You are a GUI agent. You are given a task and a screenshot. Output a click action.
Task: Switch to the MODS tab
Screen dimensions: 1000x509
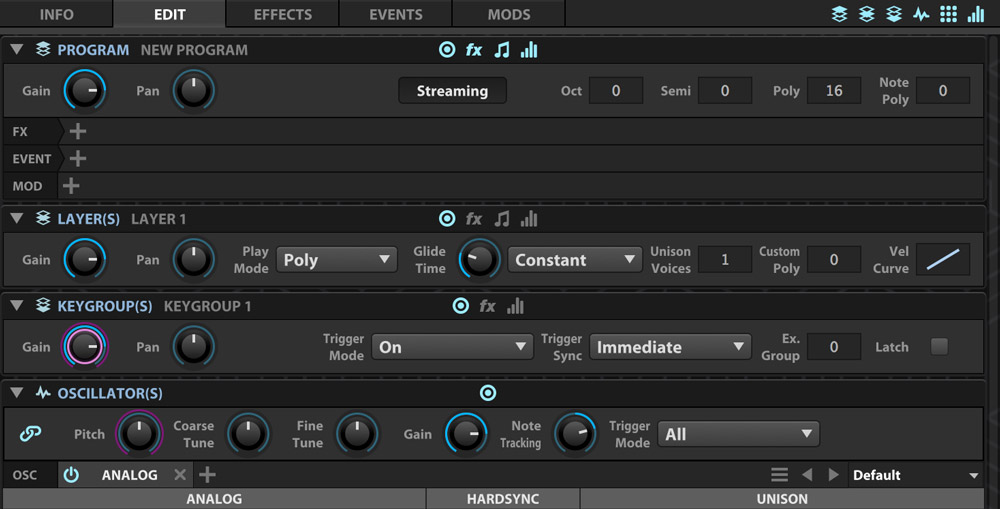click(x=509, y=14)
